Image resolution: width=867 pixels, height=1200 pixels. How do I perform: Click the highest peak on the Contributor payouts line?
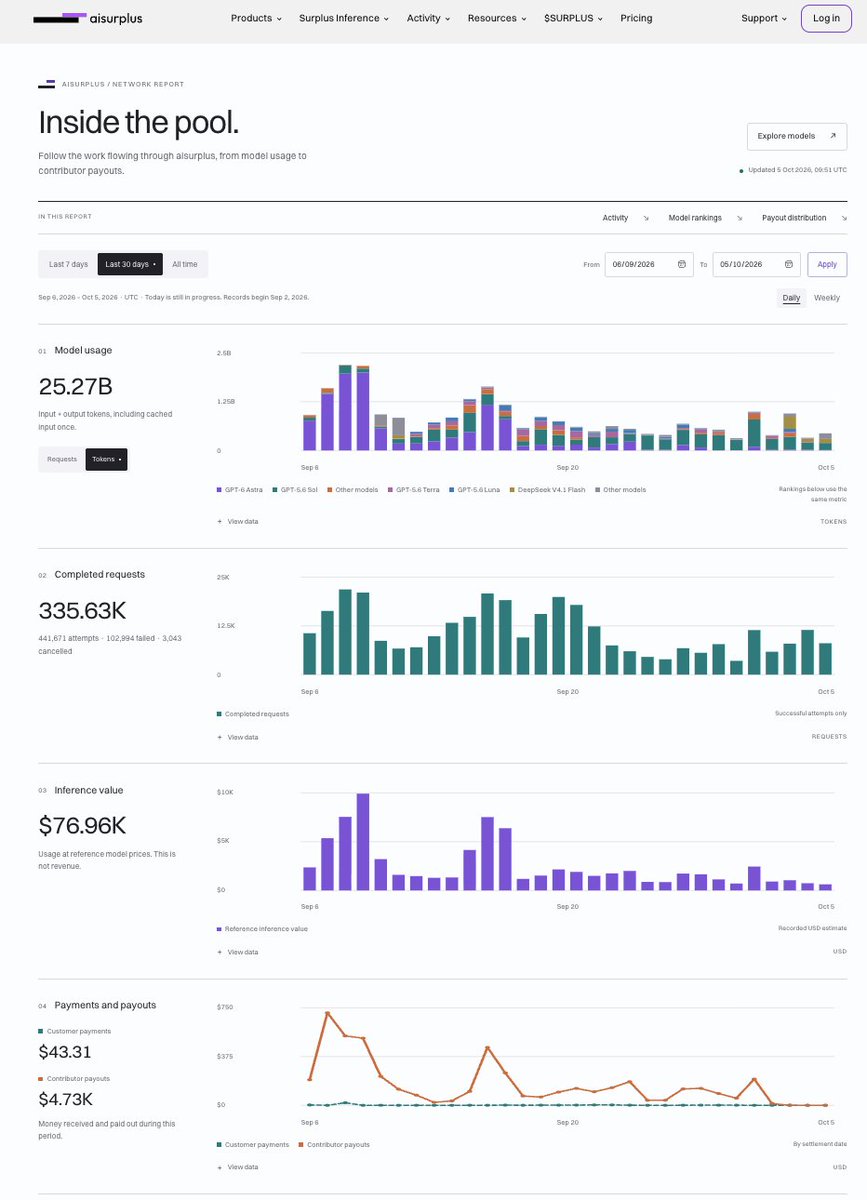(x=327, y=1013)
